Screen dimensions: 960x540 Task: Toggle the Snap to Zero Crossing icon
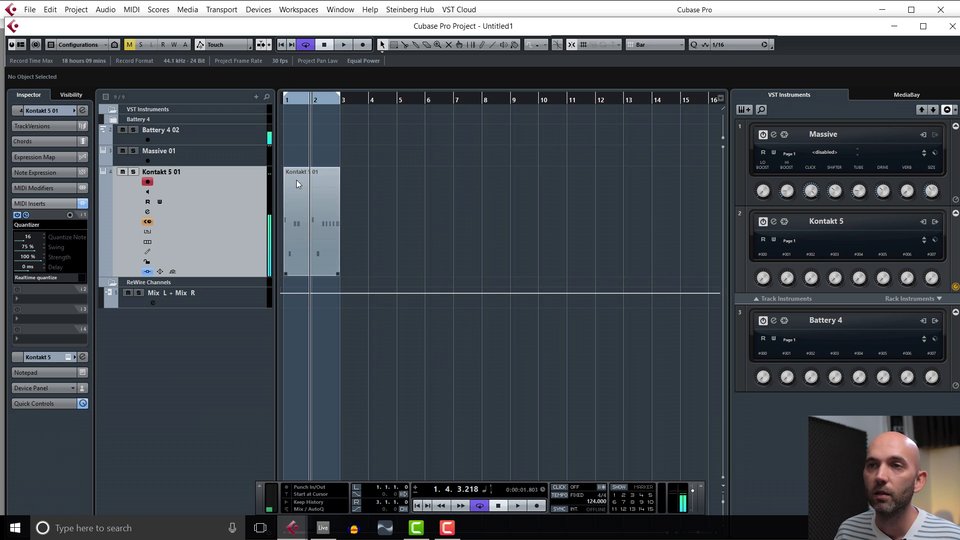point(557,45)
